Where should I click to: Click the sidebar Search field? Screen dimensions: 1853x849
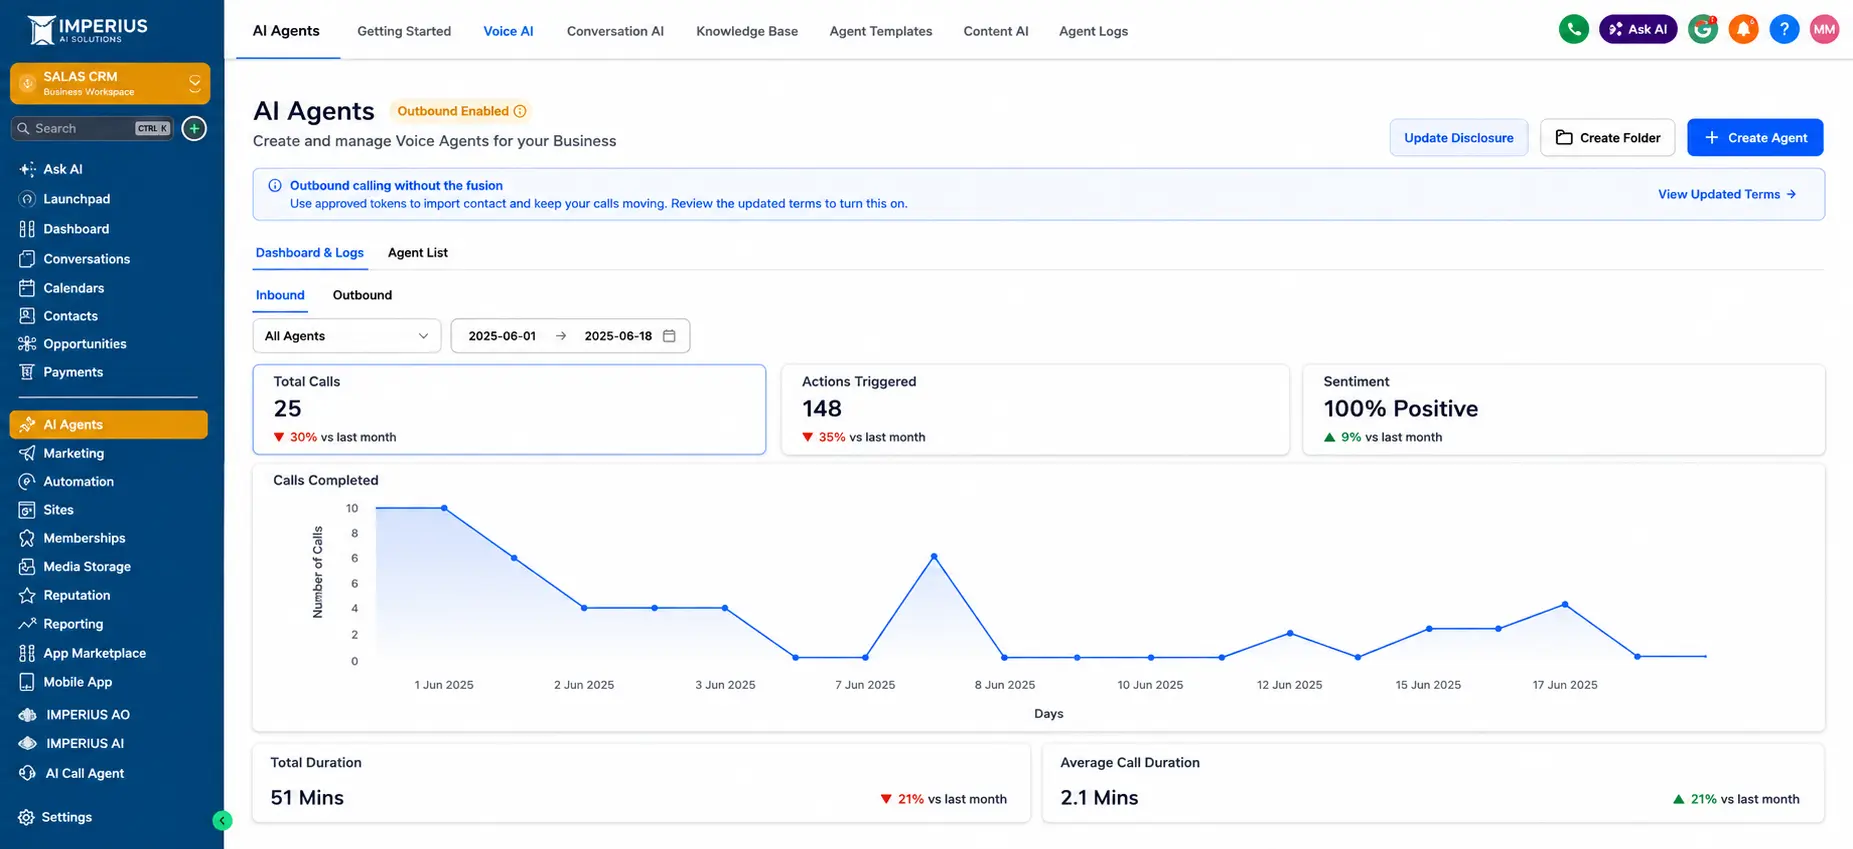pos(92,128)
